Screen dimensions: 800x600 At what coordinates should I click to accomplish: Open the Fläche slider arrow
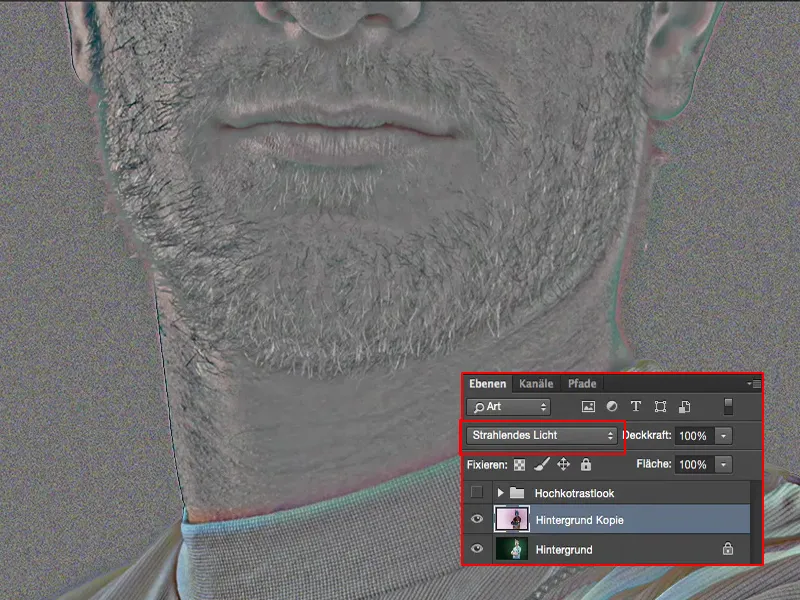tap(723, 464)
